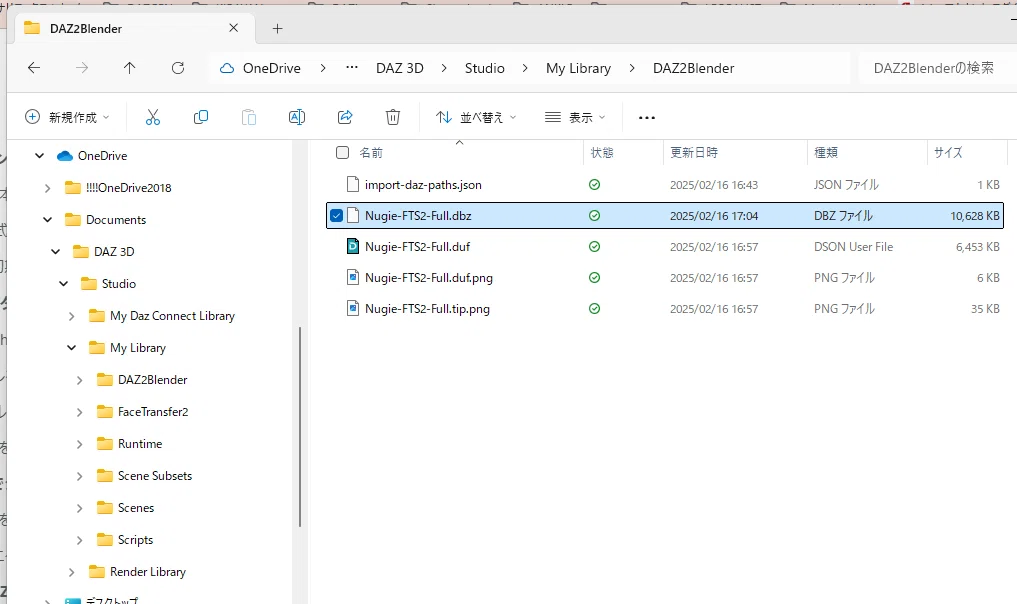The height and width of the screenshot is (604, 1017).
Task: Expand the !!!!OneDrive2018 folder node
Action: pyautogui.click(x=47, y=188)
